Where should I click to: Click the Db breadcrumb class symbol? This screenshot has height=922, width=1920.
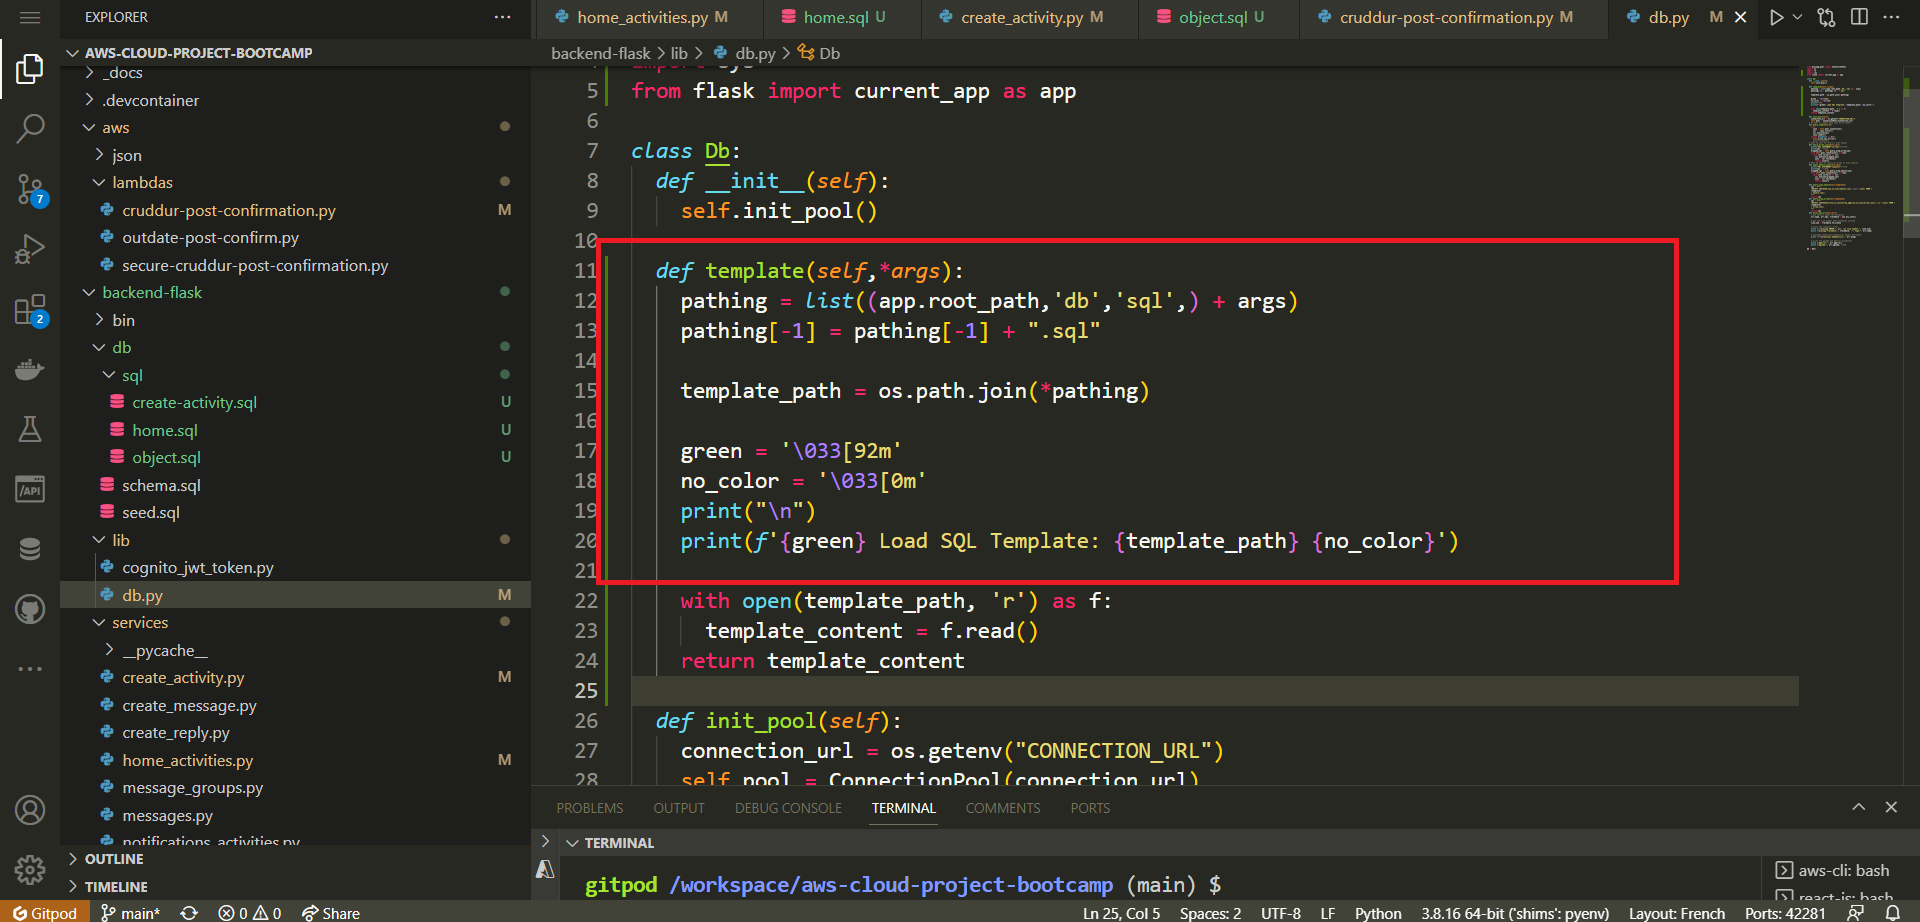point(819,53)
